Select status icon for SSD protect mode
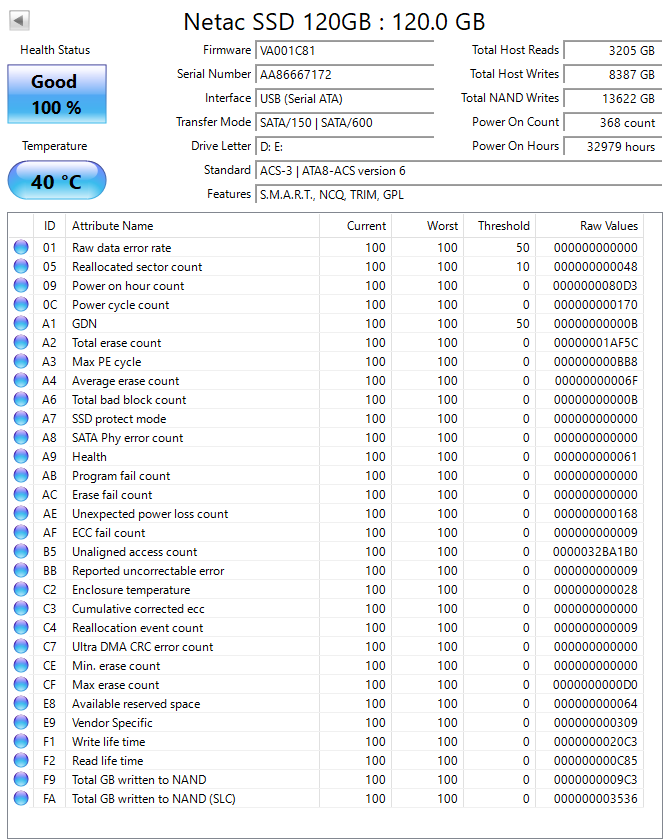 pos(21,418)
